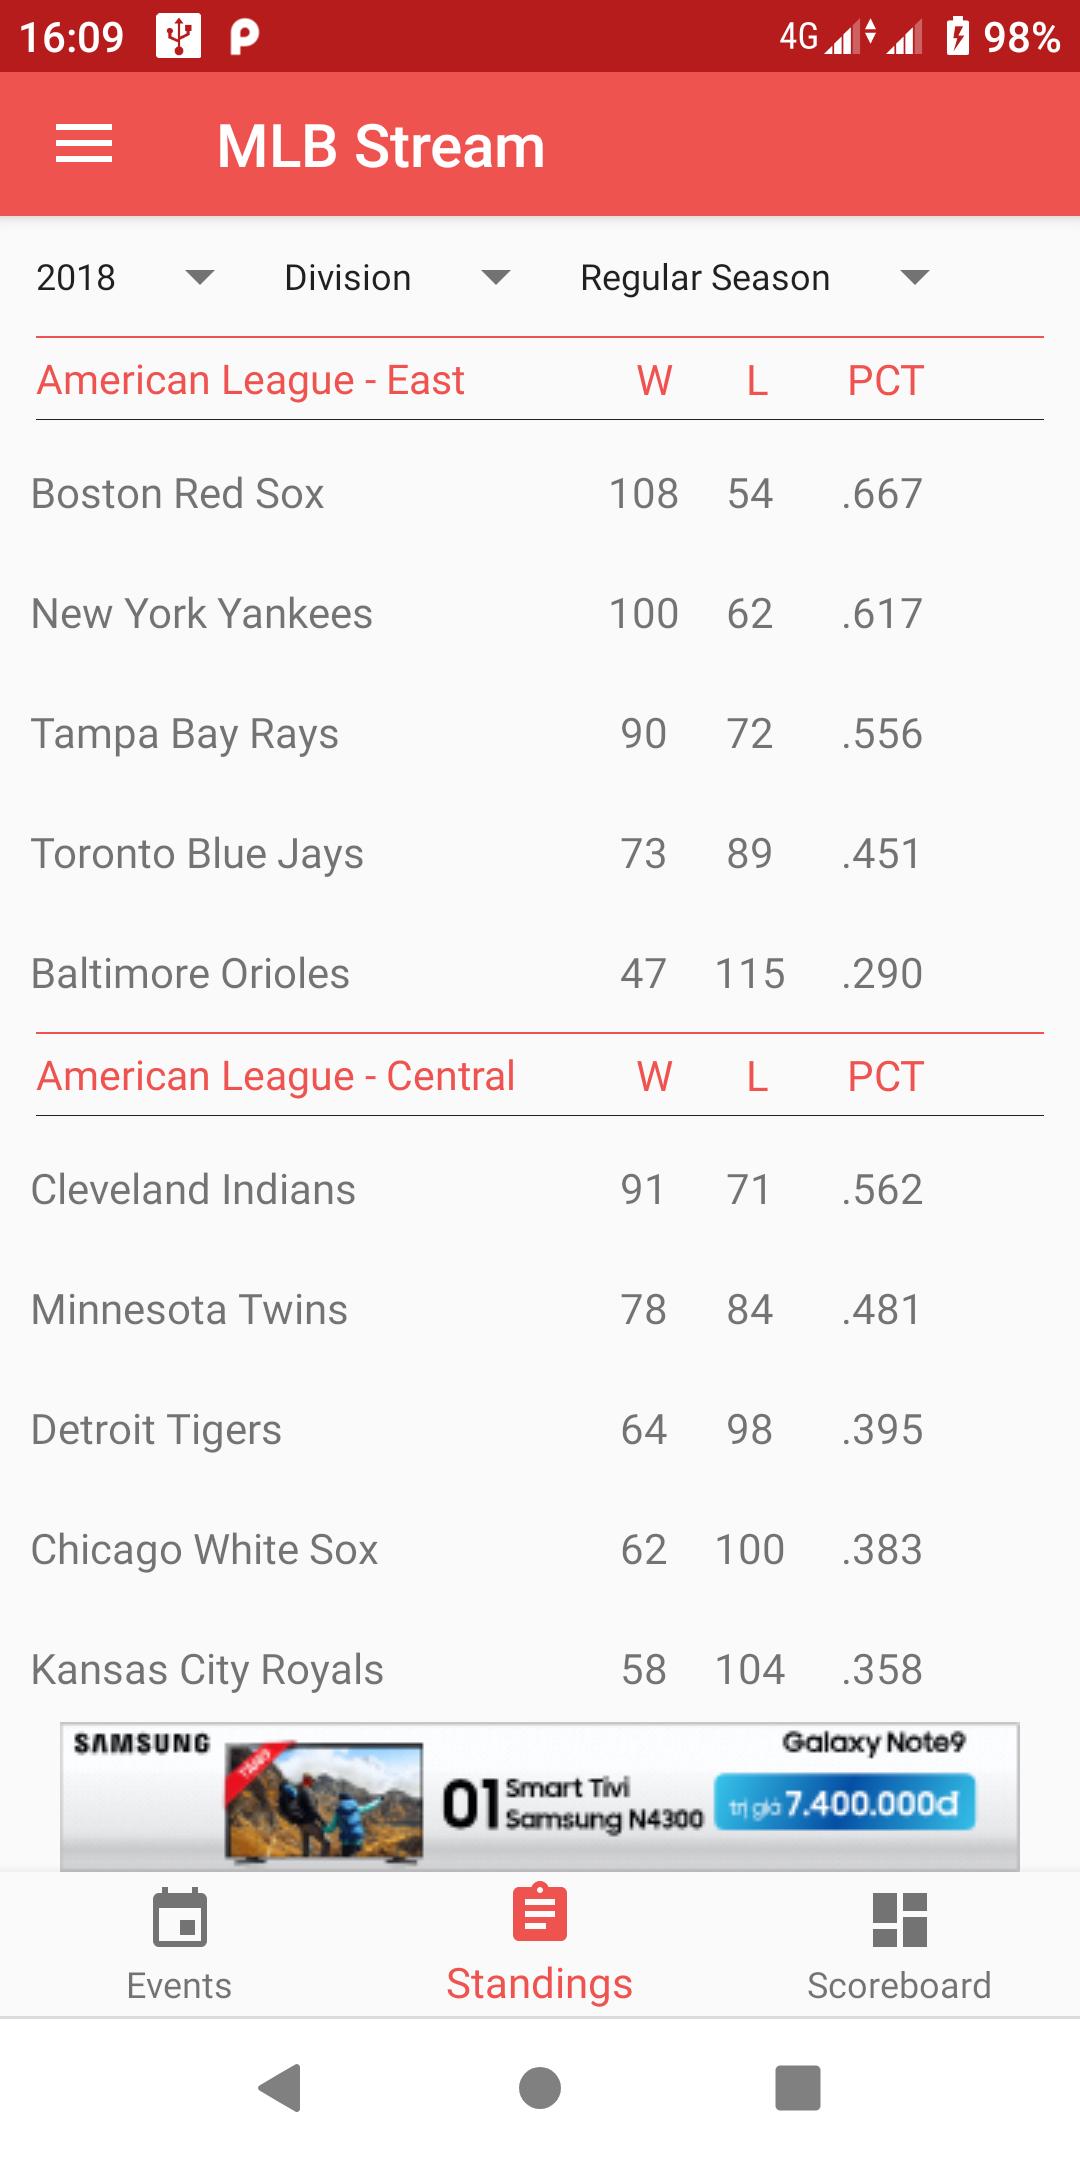Tap the battery status icon
This screenshot has width=1080, height=2160.
[958, 36]
